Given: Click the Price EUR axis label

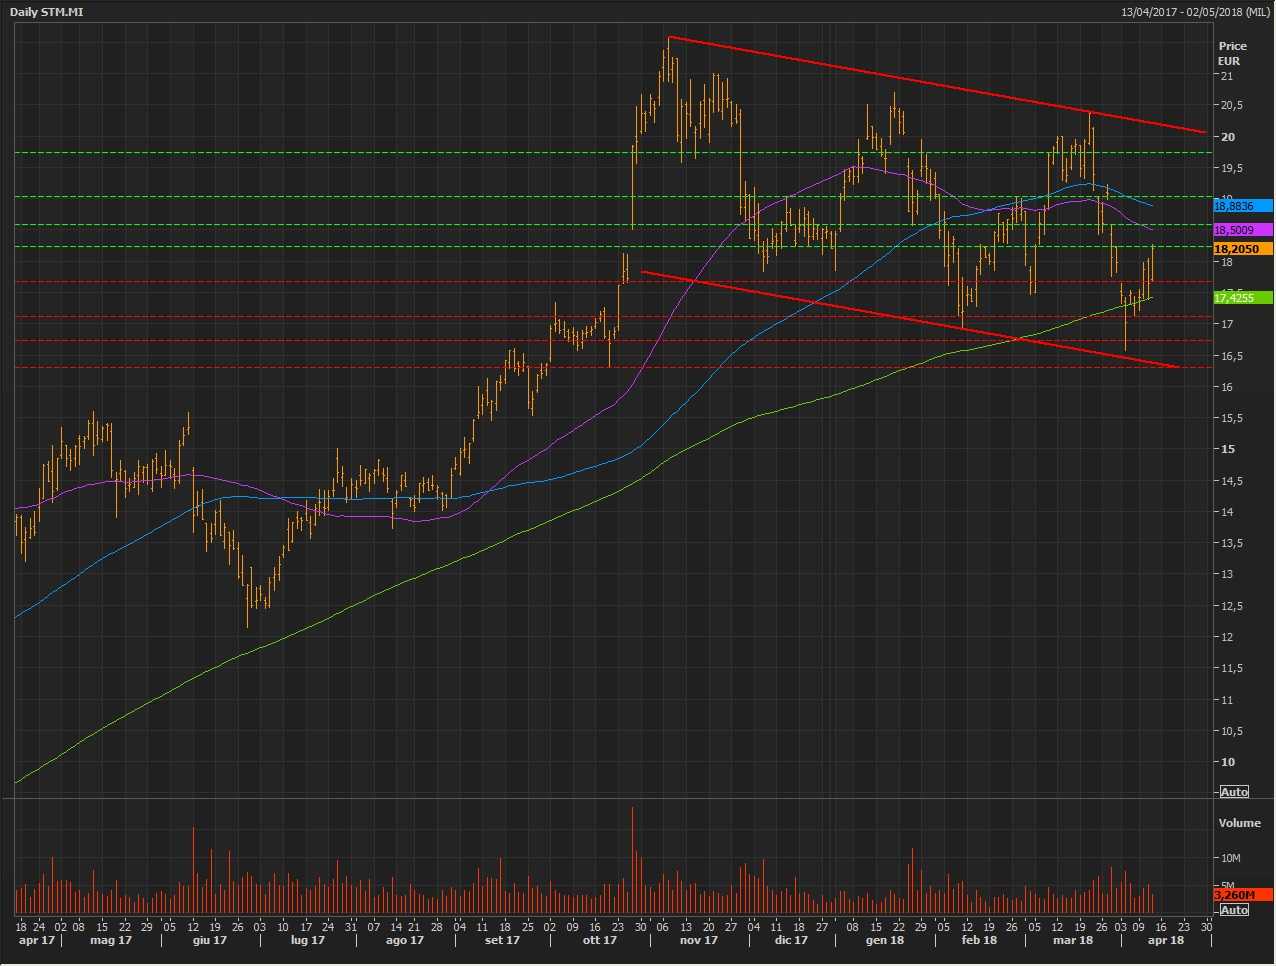Looking at the screenshot, I should 1232,53.
